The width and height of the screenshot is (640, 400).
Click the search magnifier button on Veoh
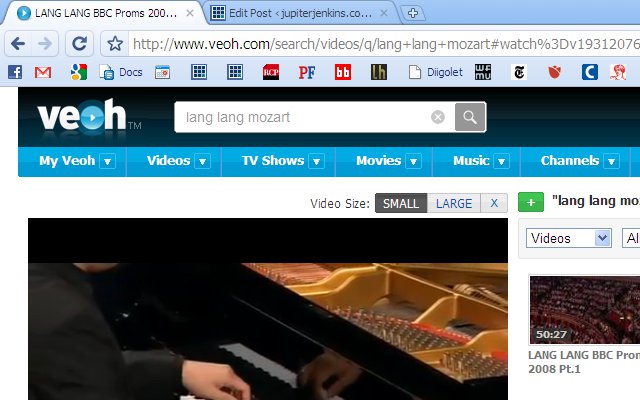pyautogui.click(x=470, y=117)
